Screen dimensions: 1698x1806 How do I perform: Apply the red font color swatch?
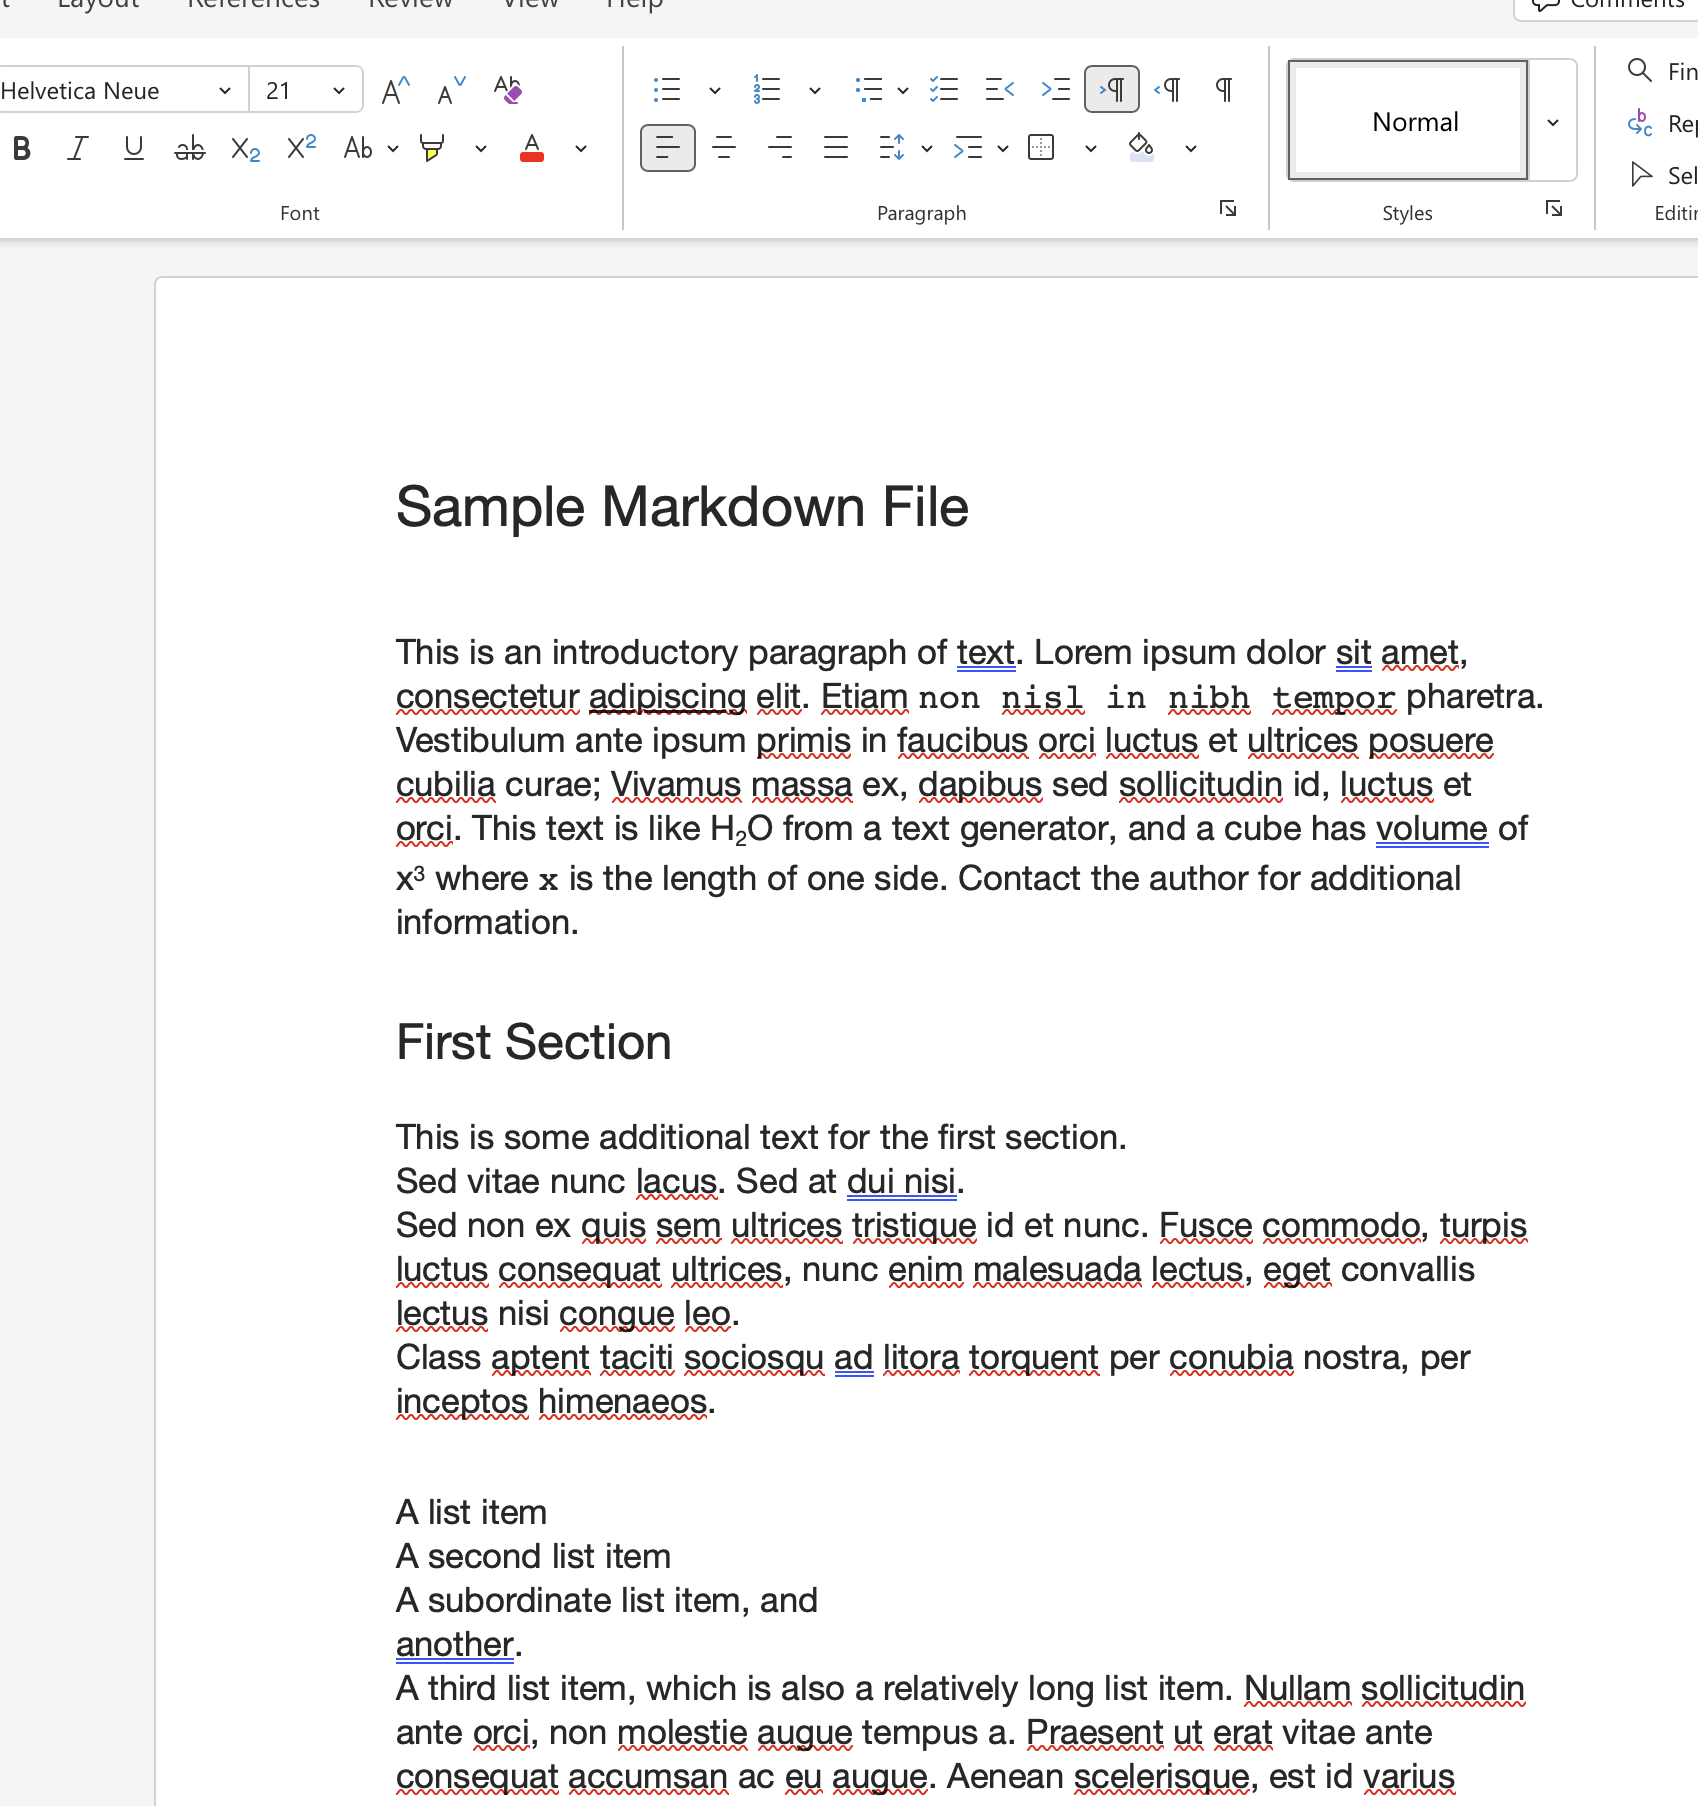point(532,149)
